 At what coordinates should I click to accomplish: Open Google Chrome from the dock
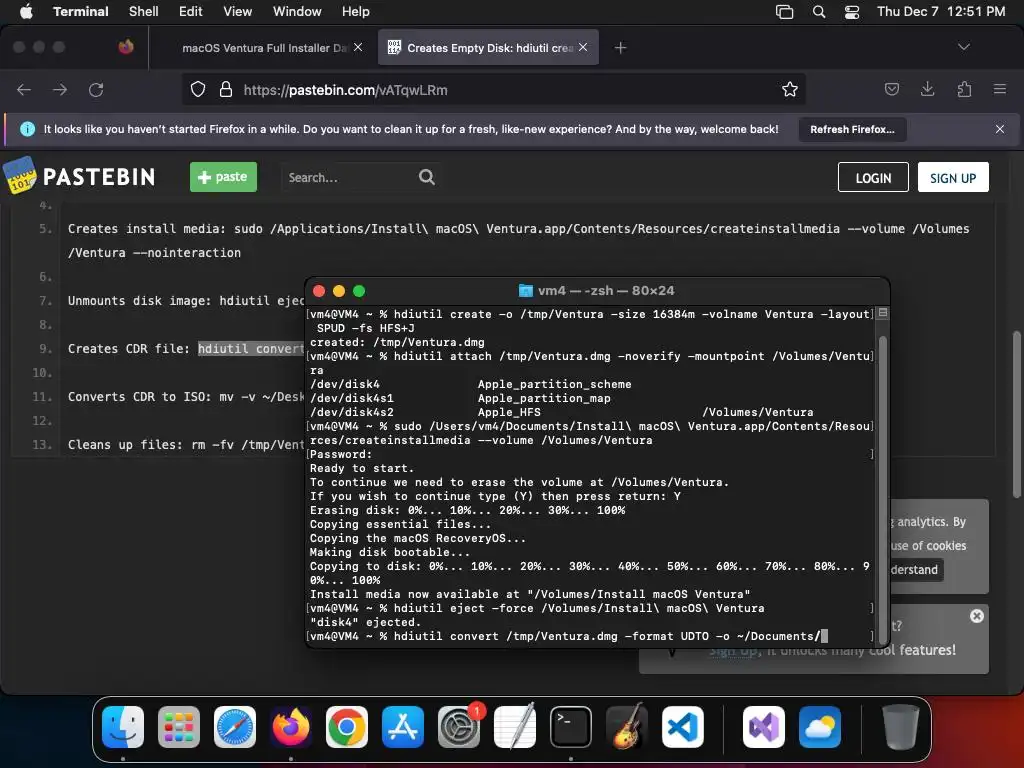[x=347, y=727]
